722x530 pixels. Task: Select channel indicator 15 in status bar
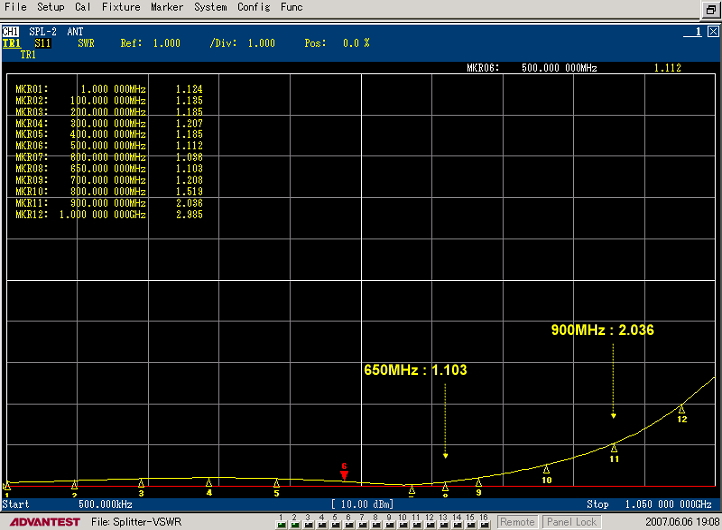pyautogui.click(x=470, y=522)
